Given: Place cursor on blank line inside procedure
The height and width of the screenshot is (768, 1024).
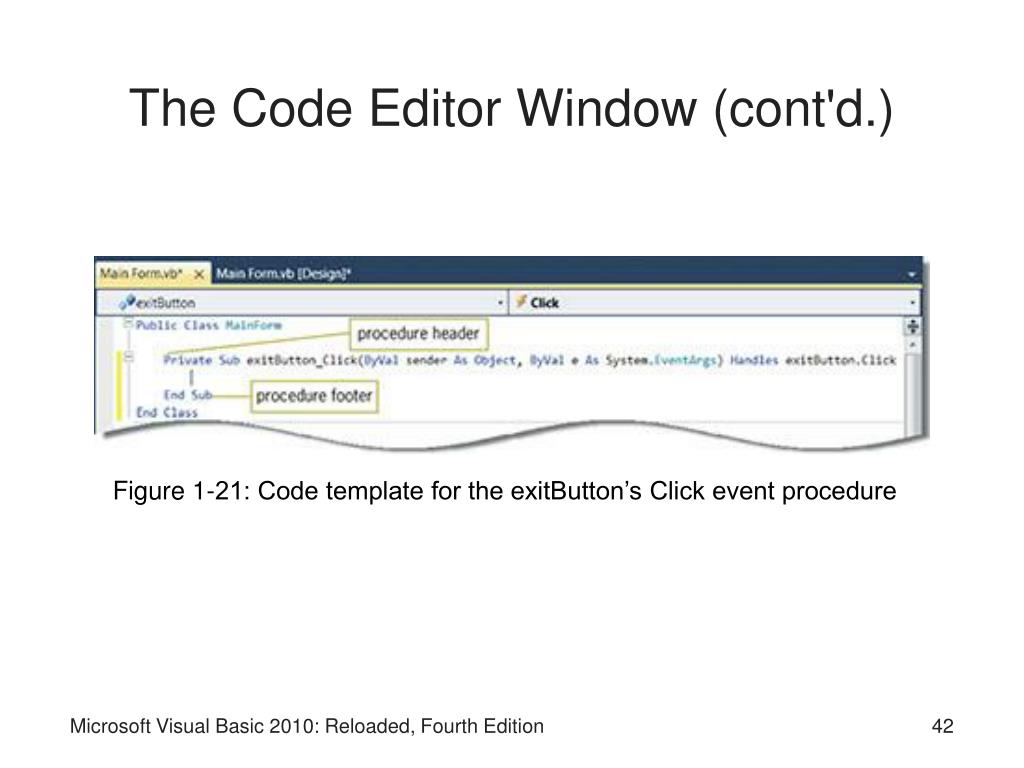Looking at the screenshot, I should pyautogui.click(x=191, y=377).
